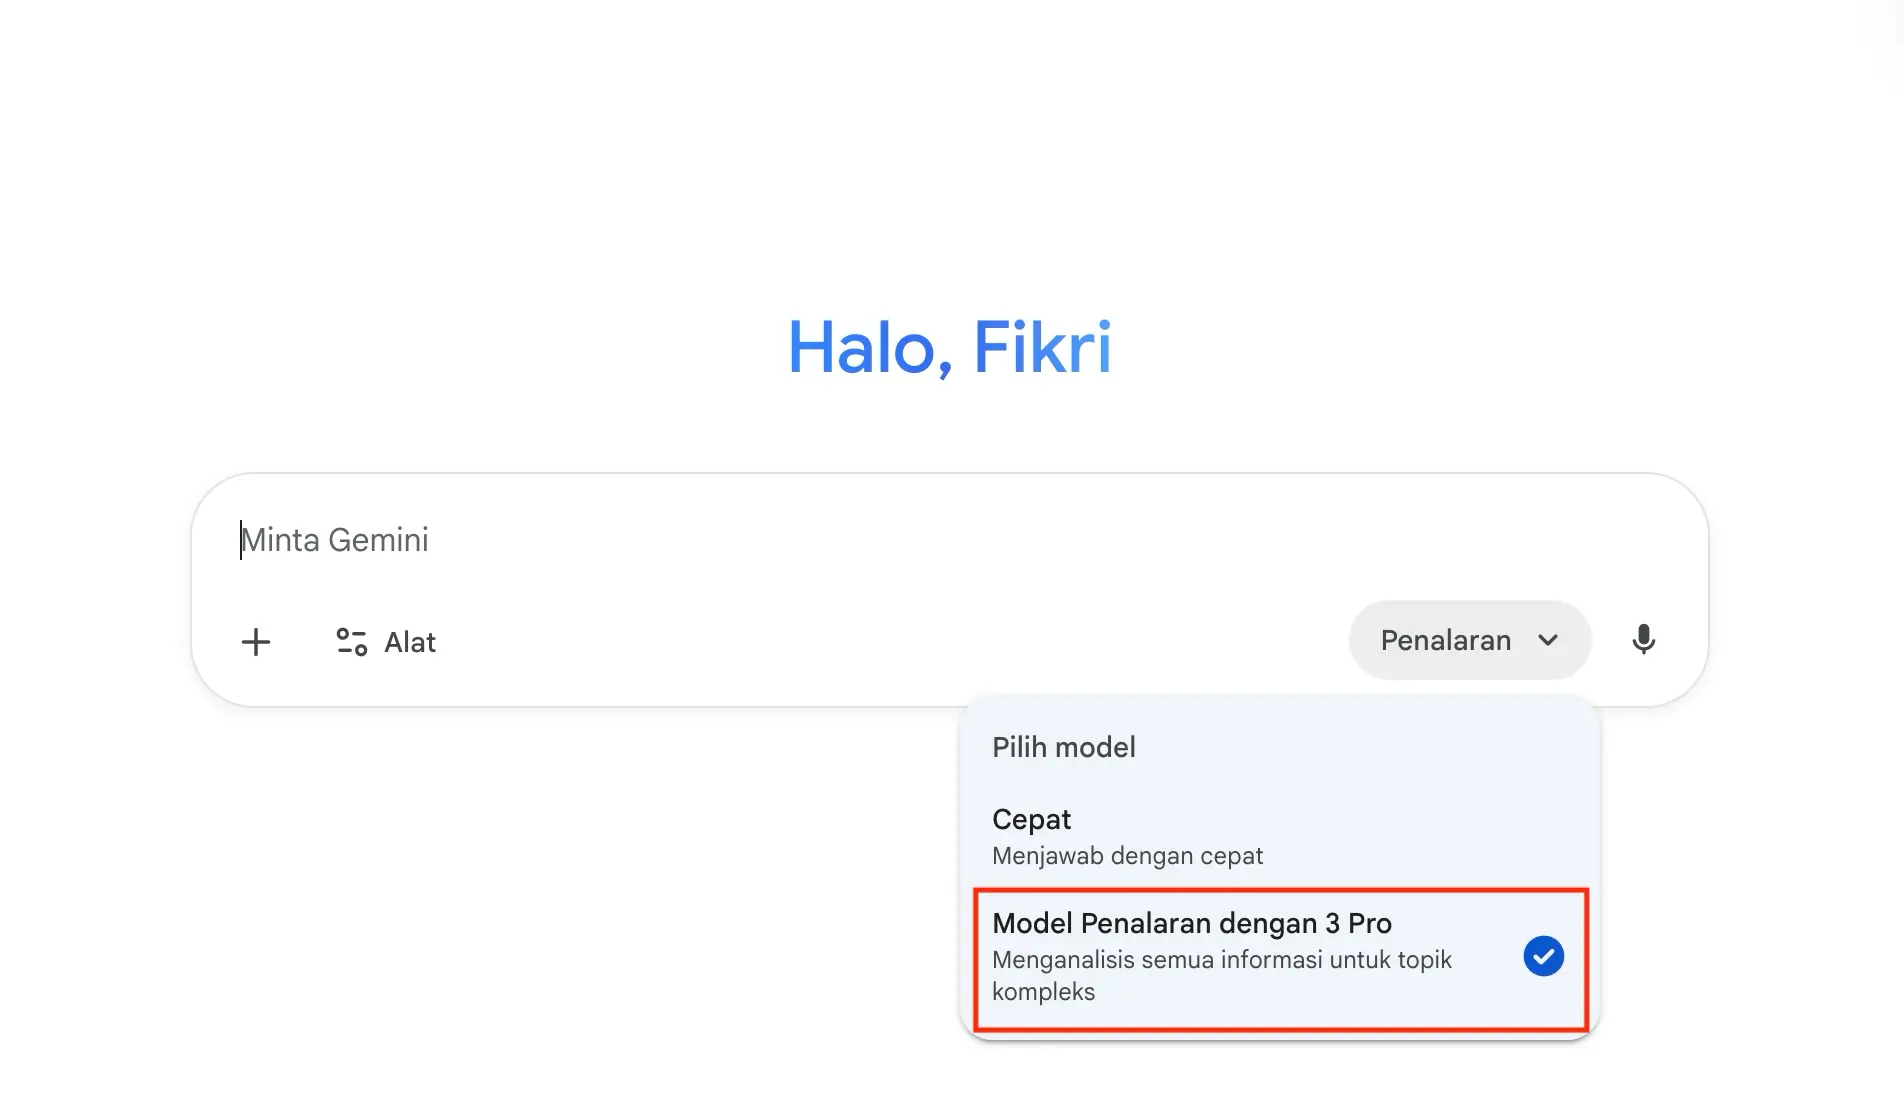Viewport: 1904px width, 1106px height.
Task: Switch the model to the Cepat title
Action: (1031, 819)
